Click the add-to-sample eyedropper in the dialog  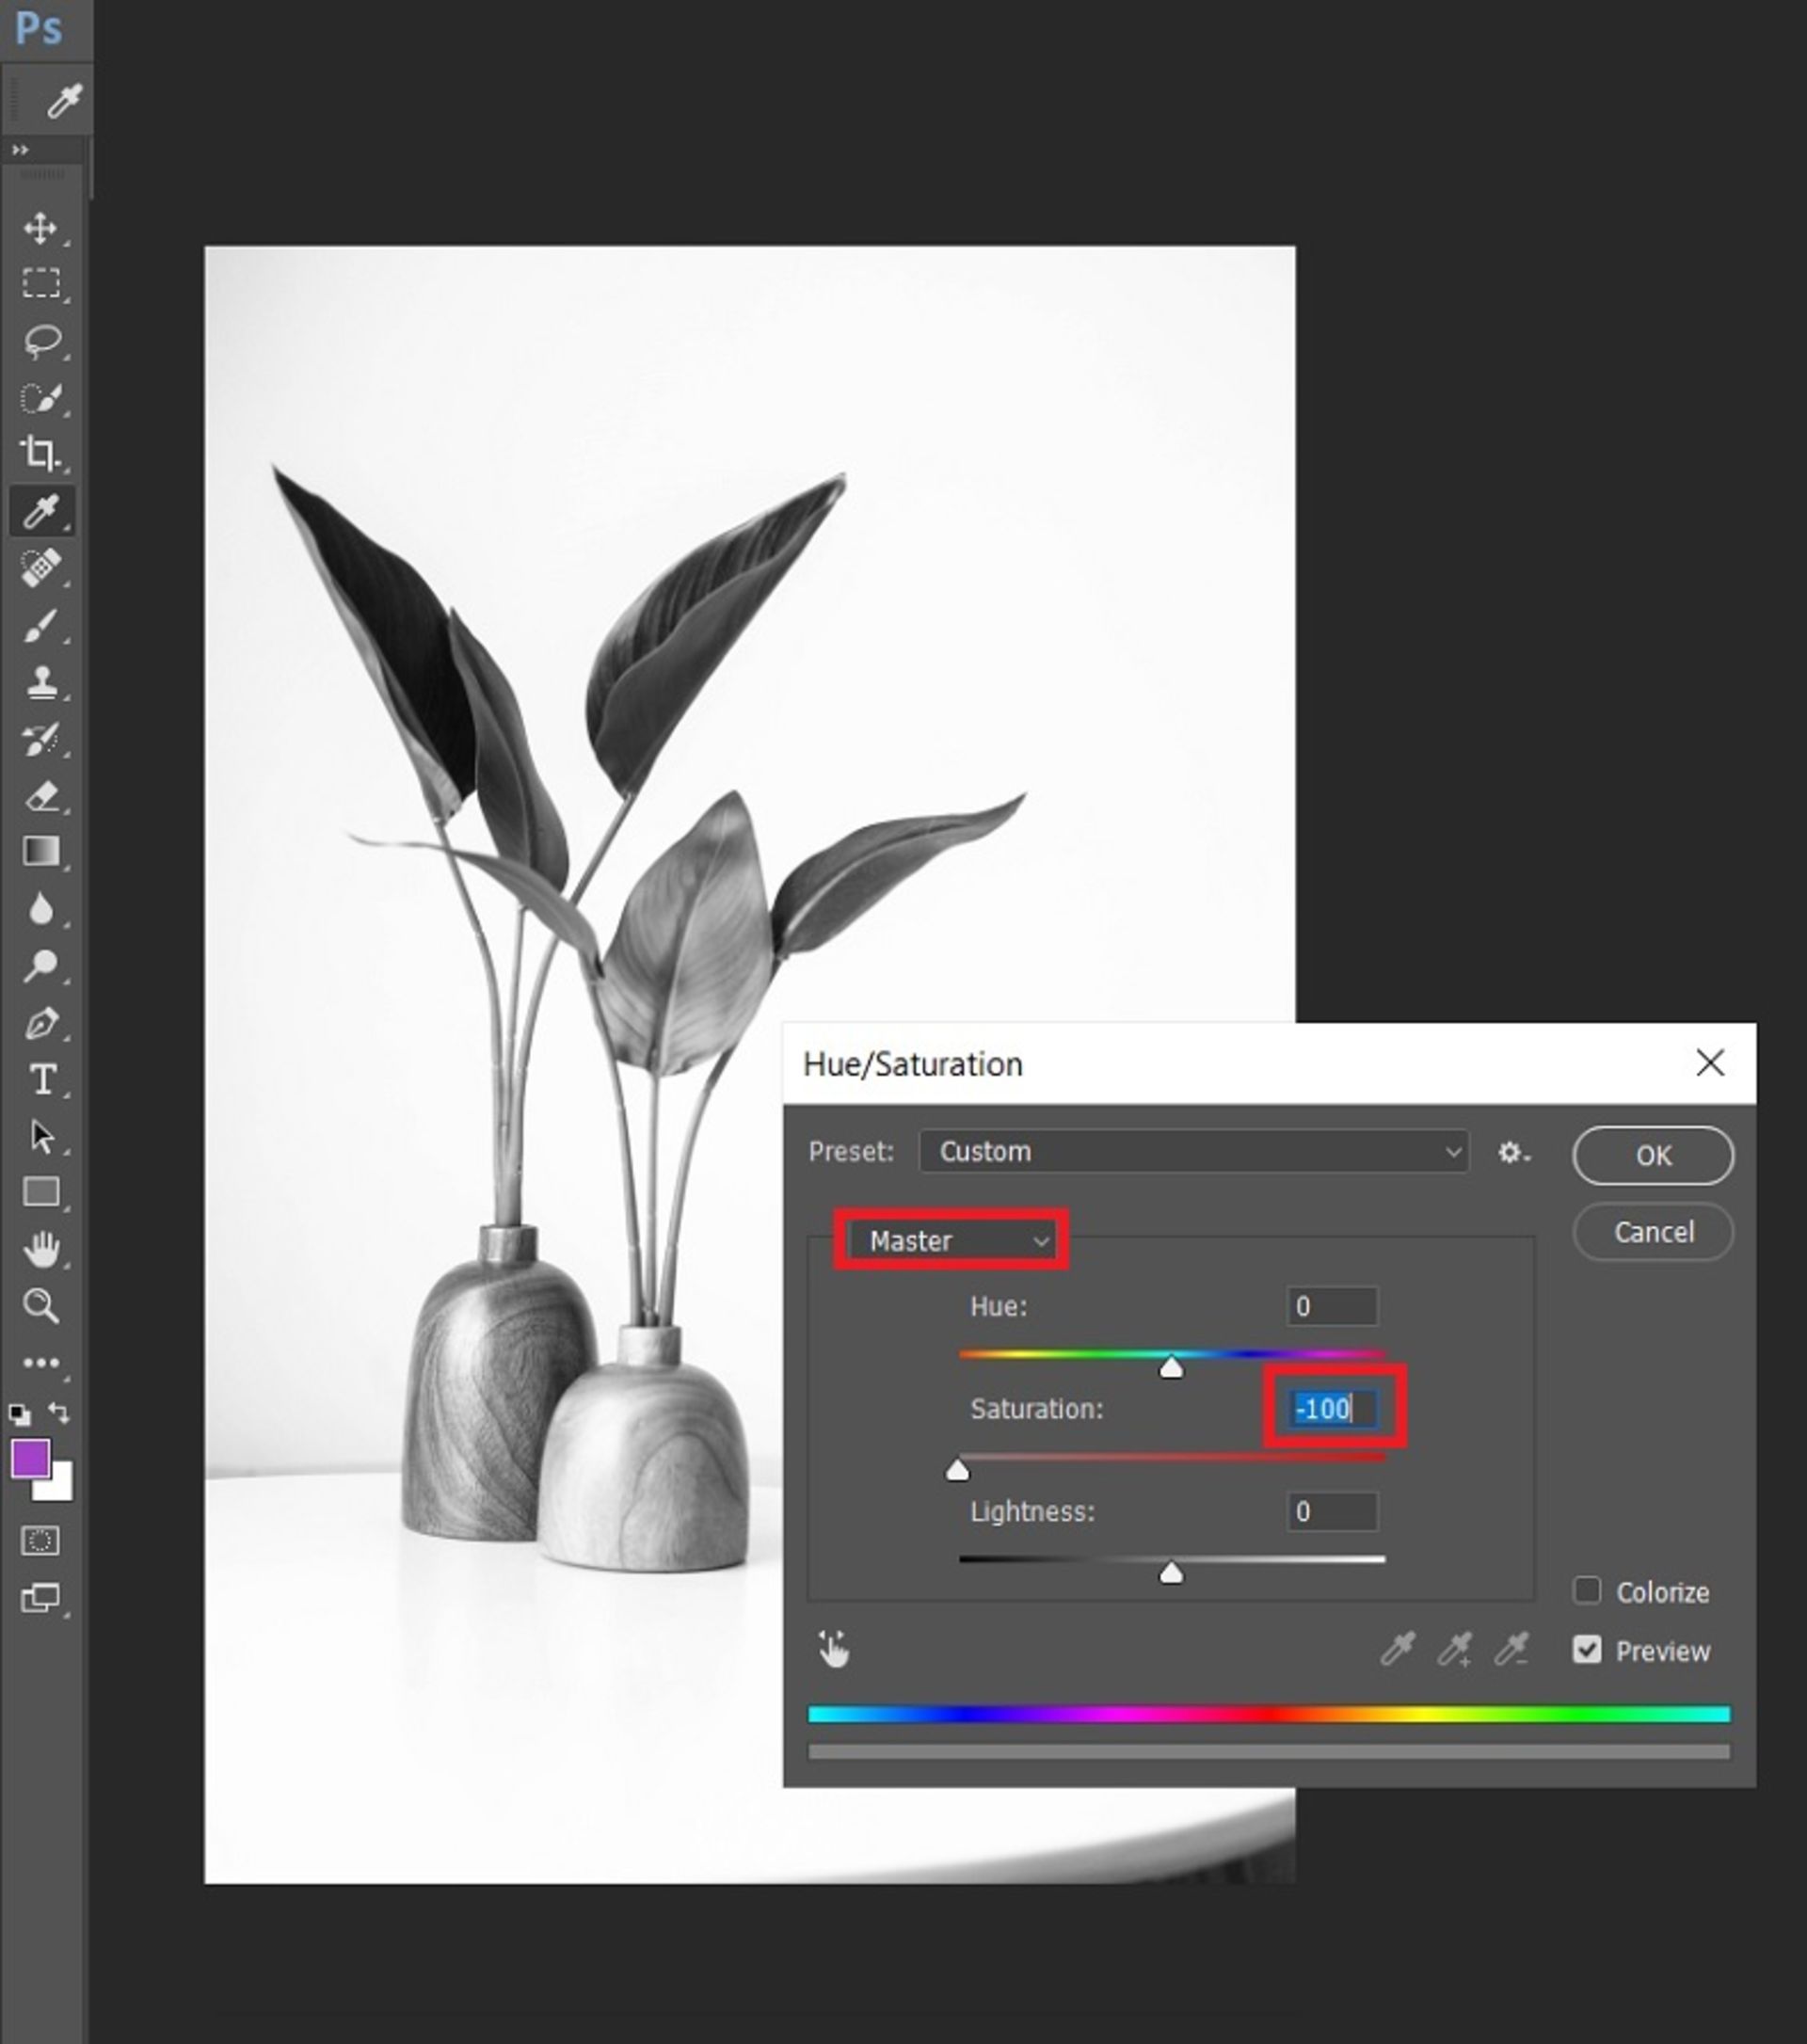coord(1456,1650)
